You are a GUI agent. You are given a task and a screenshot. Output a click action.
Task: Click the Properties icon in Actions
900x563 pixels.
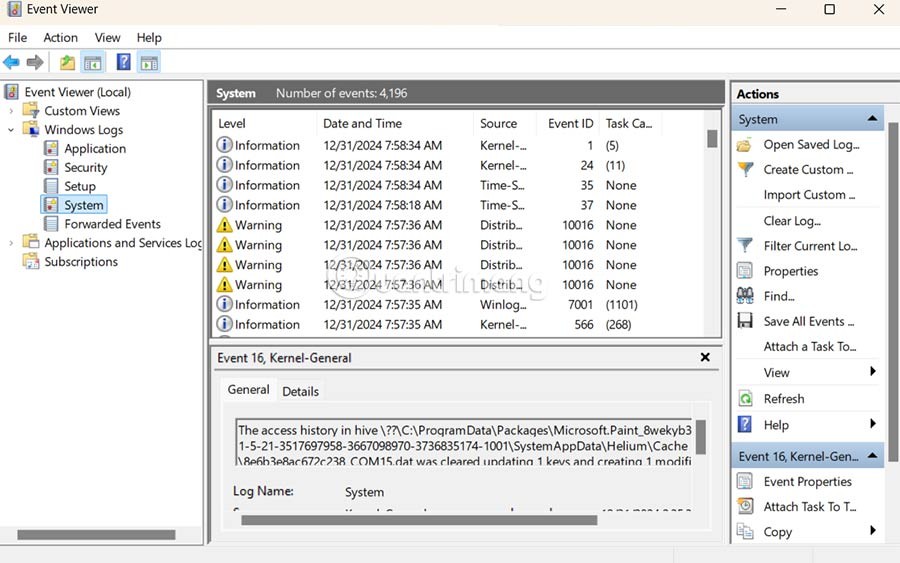(745, 270)
